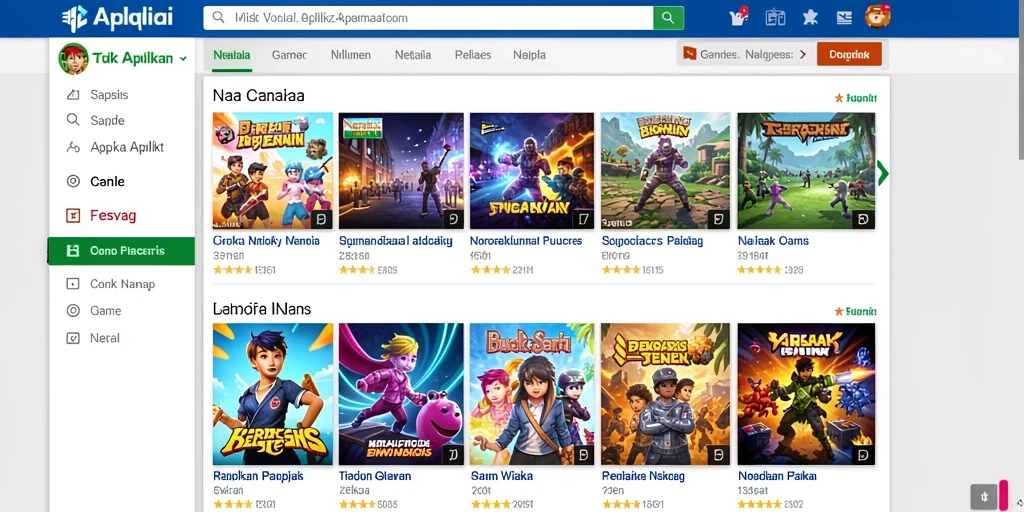Viewport: 1024px width, 512px height.
Task: Click the Sande magnifier sidebar icon
Action: (x=72, y=120)
